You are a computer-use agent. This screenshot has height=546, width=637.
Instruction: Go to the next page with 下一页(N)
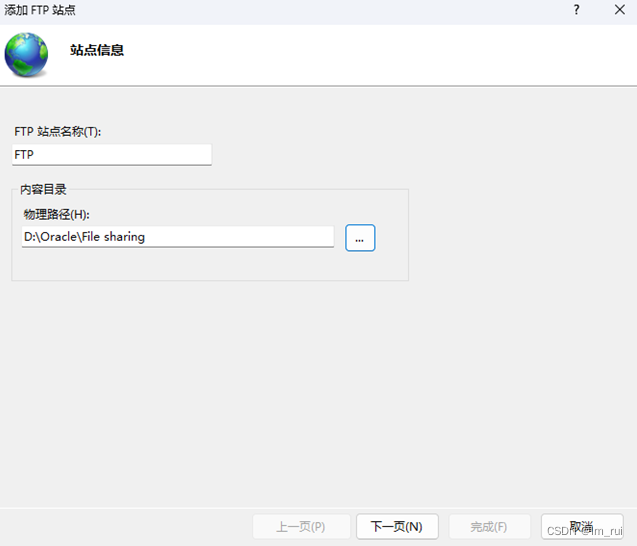click(x=397, y=526)
